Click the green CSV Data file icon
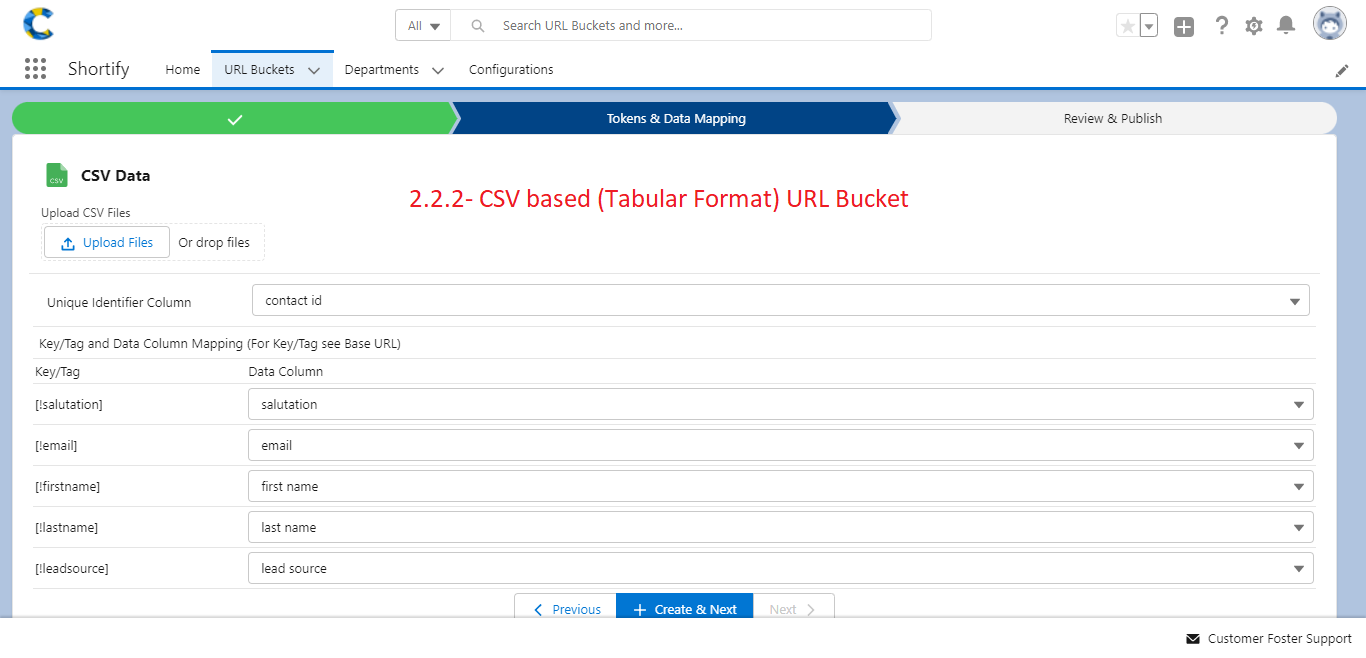The image size is (1366, 658). [x=56, y=173]
